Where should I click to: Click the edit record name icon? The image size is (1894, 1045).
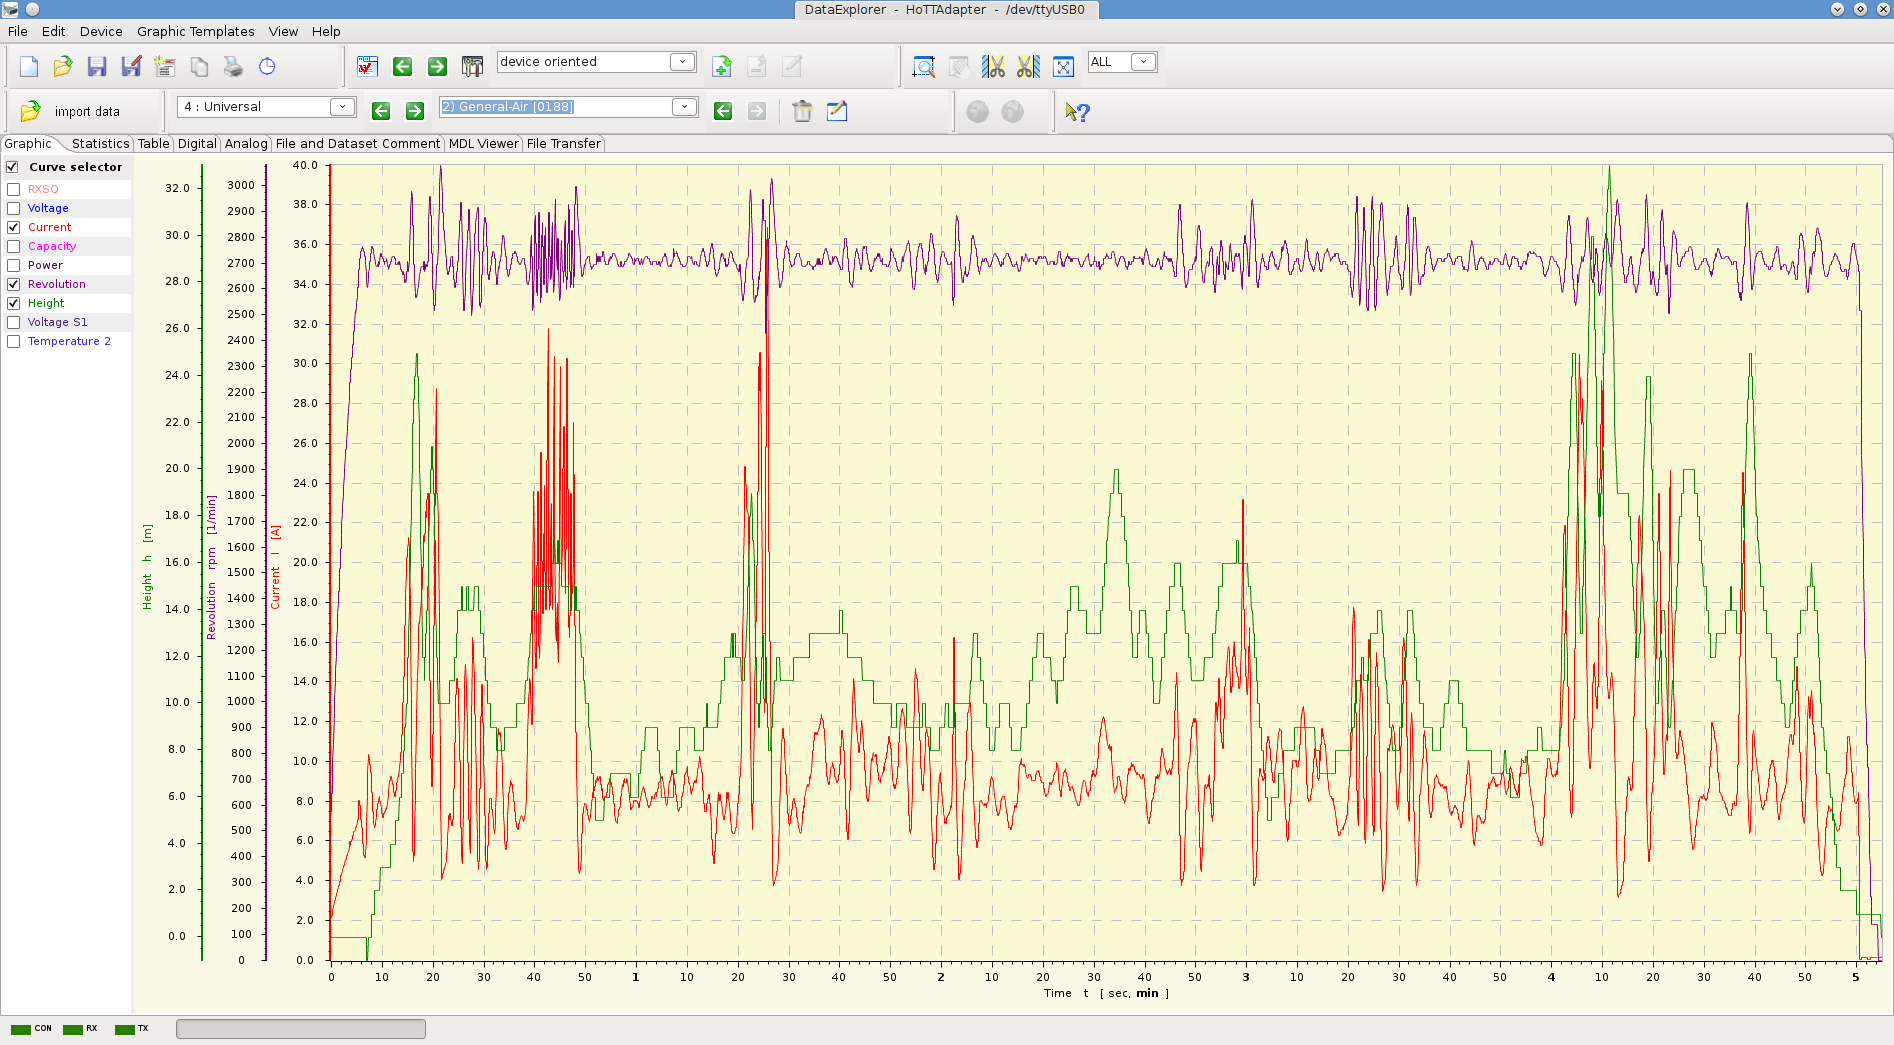[x=837, y=111]
